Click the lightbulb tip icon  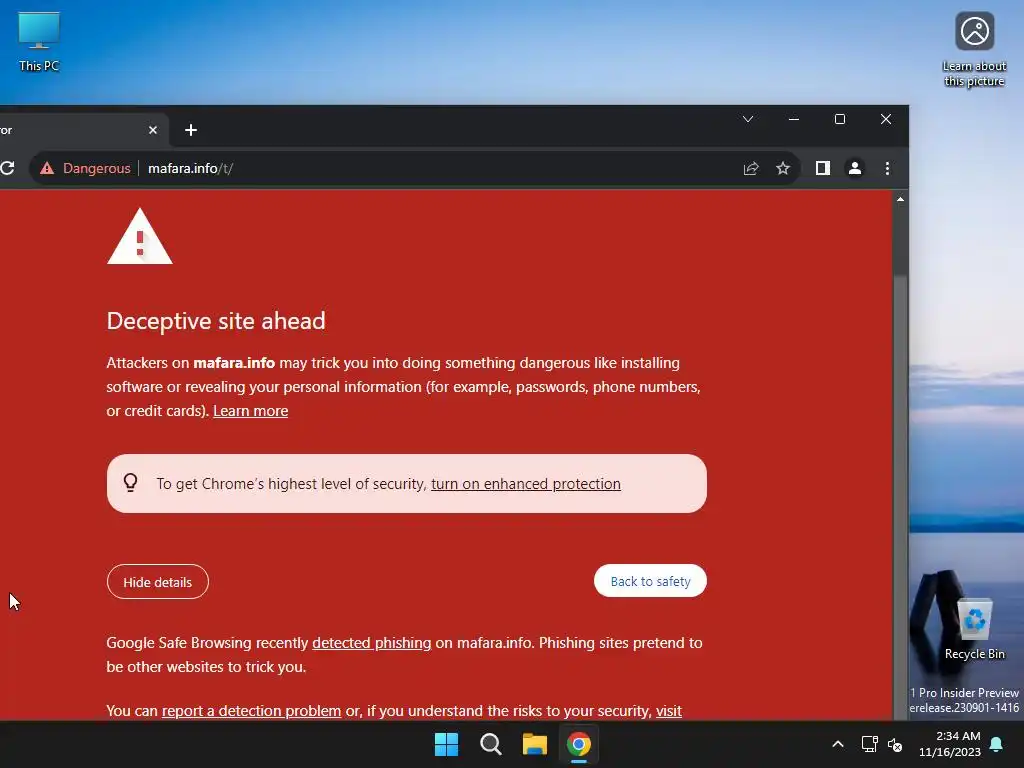click(131, 483)
